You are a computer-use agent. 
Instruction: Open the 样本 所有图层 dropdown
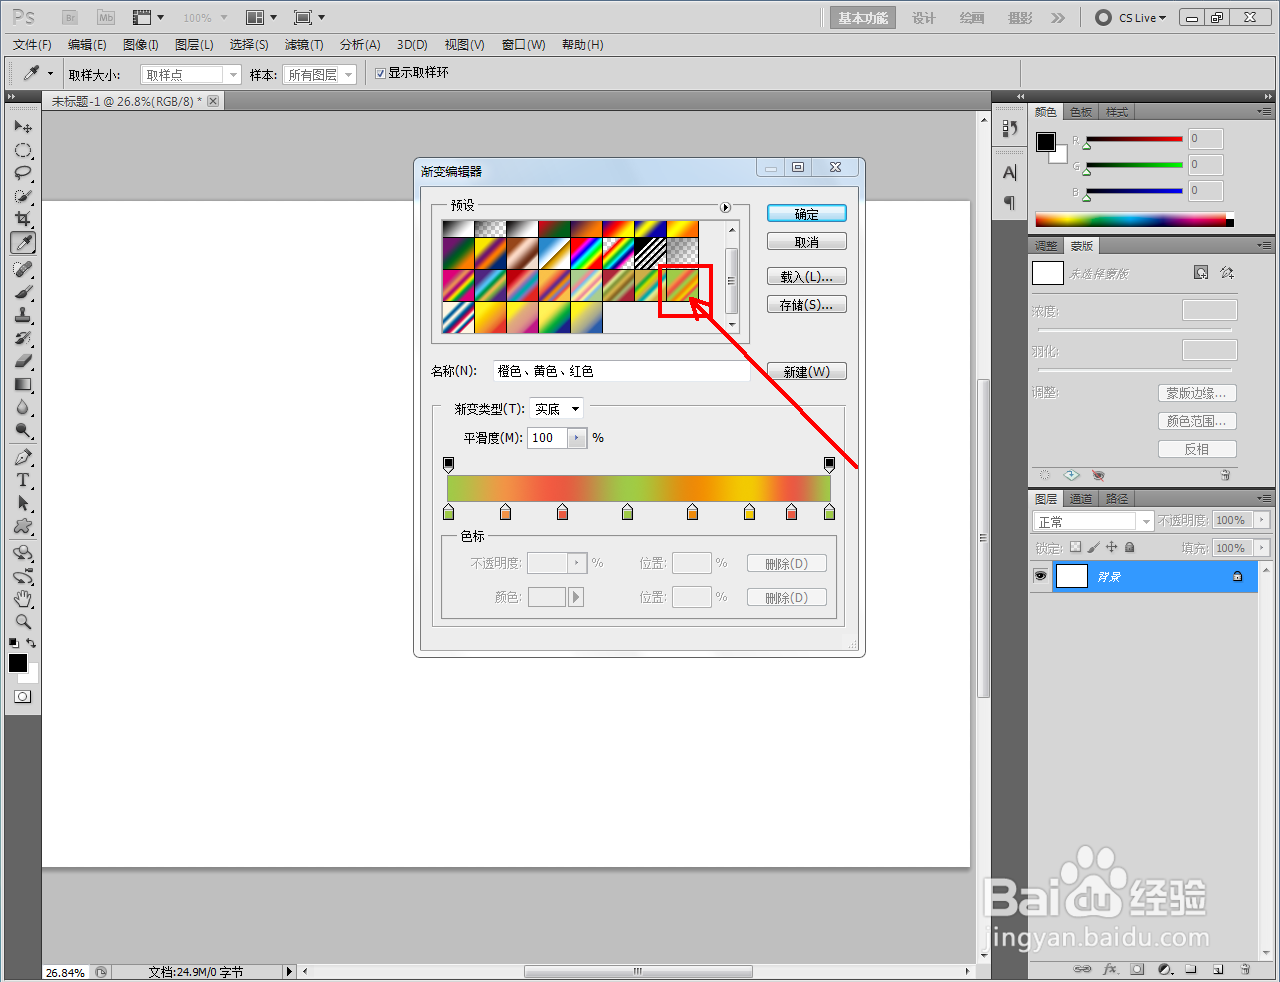(320, 74)
